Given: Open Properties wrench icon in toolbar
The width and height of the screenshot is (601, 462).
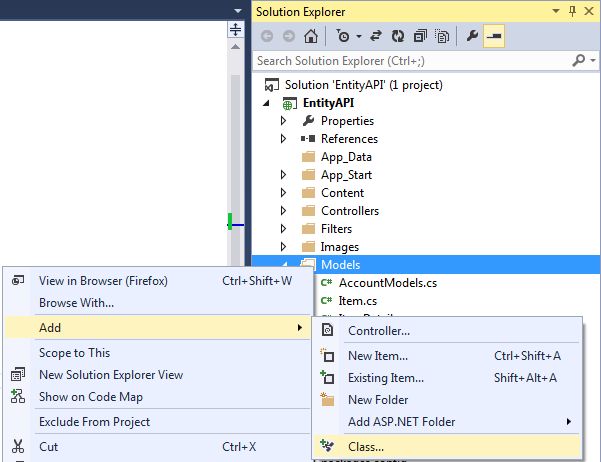Looking at the screenshot, I should pos(472,36).
